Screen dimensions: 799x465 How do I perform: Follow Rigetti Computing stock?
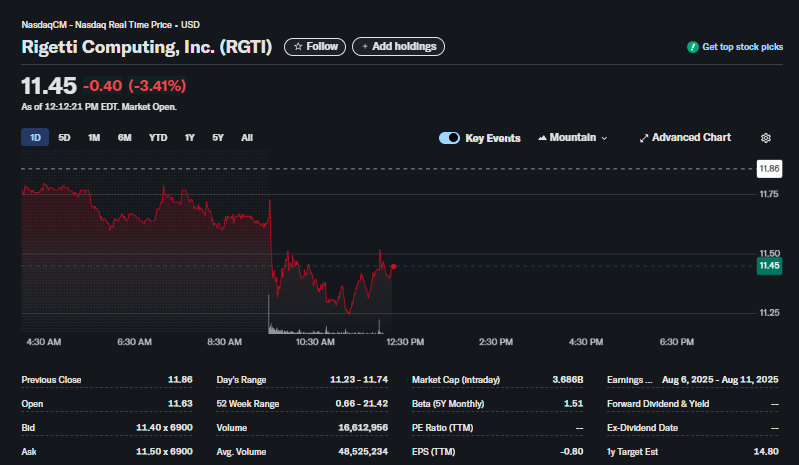(315, 47)
